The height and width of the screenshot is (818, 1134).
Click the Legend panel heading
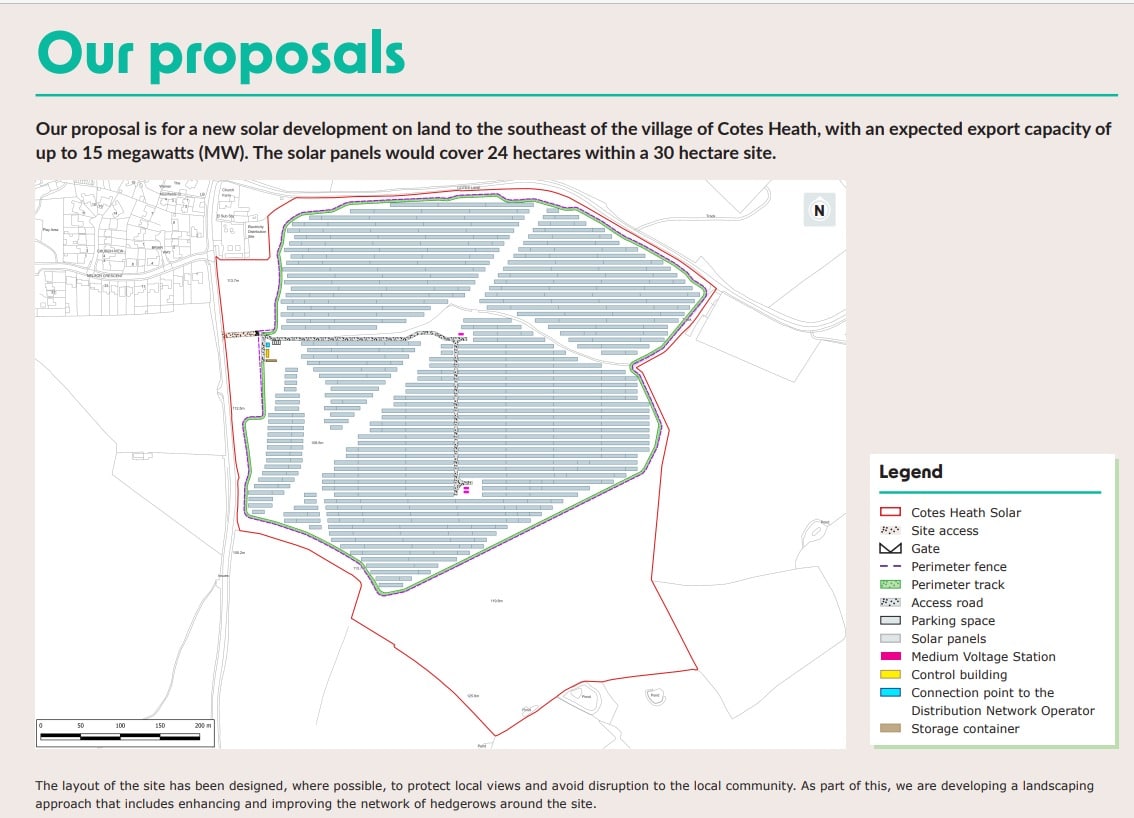[909, 471]
